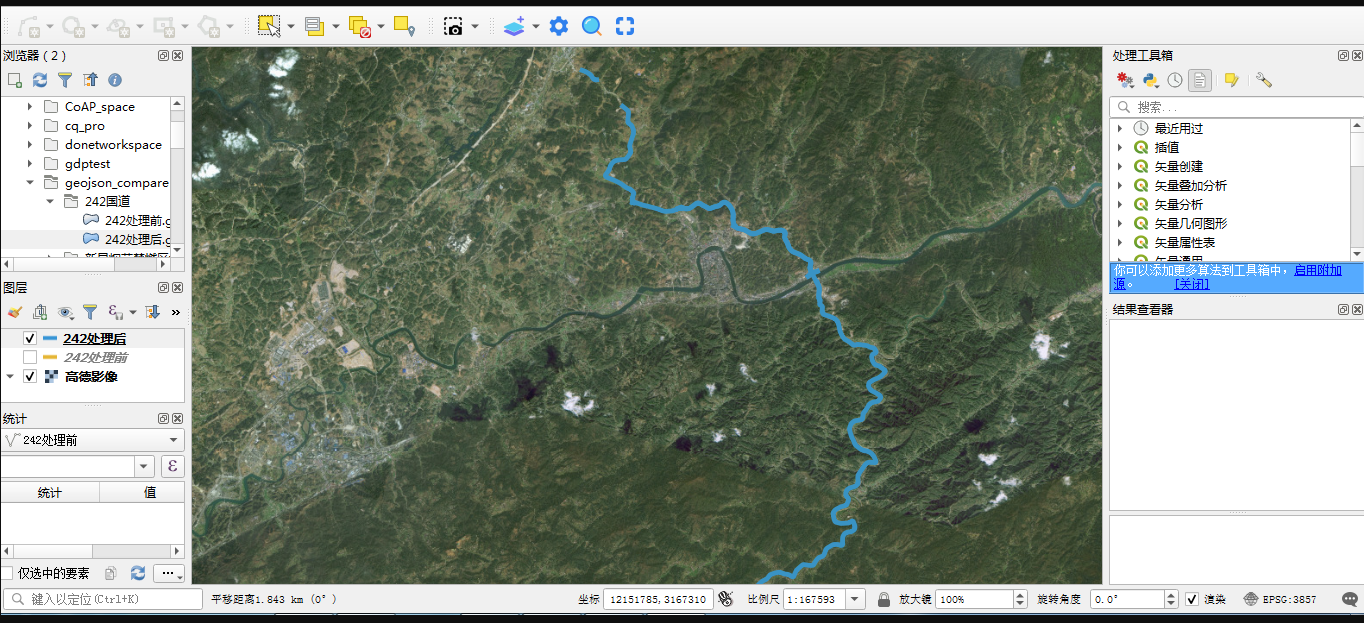Expand 矢量叠加分析 group
This screenshot has width=1364, height=623.
tap(1120, 185)
